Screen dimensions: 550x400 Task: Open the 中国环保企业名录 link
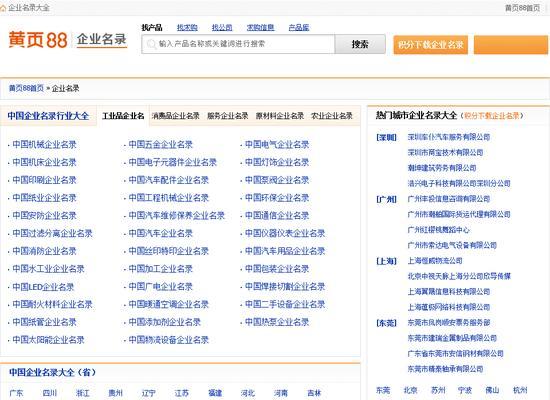277,198
